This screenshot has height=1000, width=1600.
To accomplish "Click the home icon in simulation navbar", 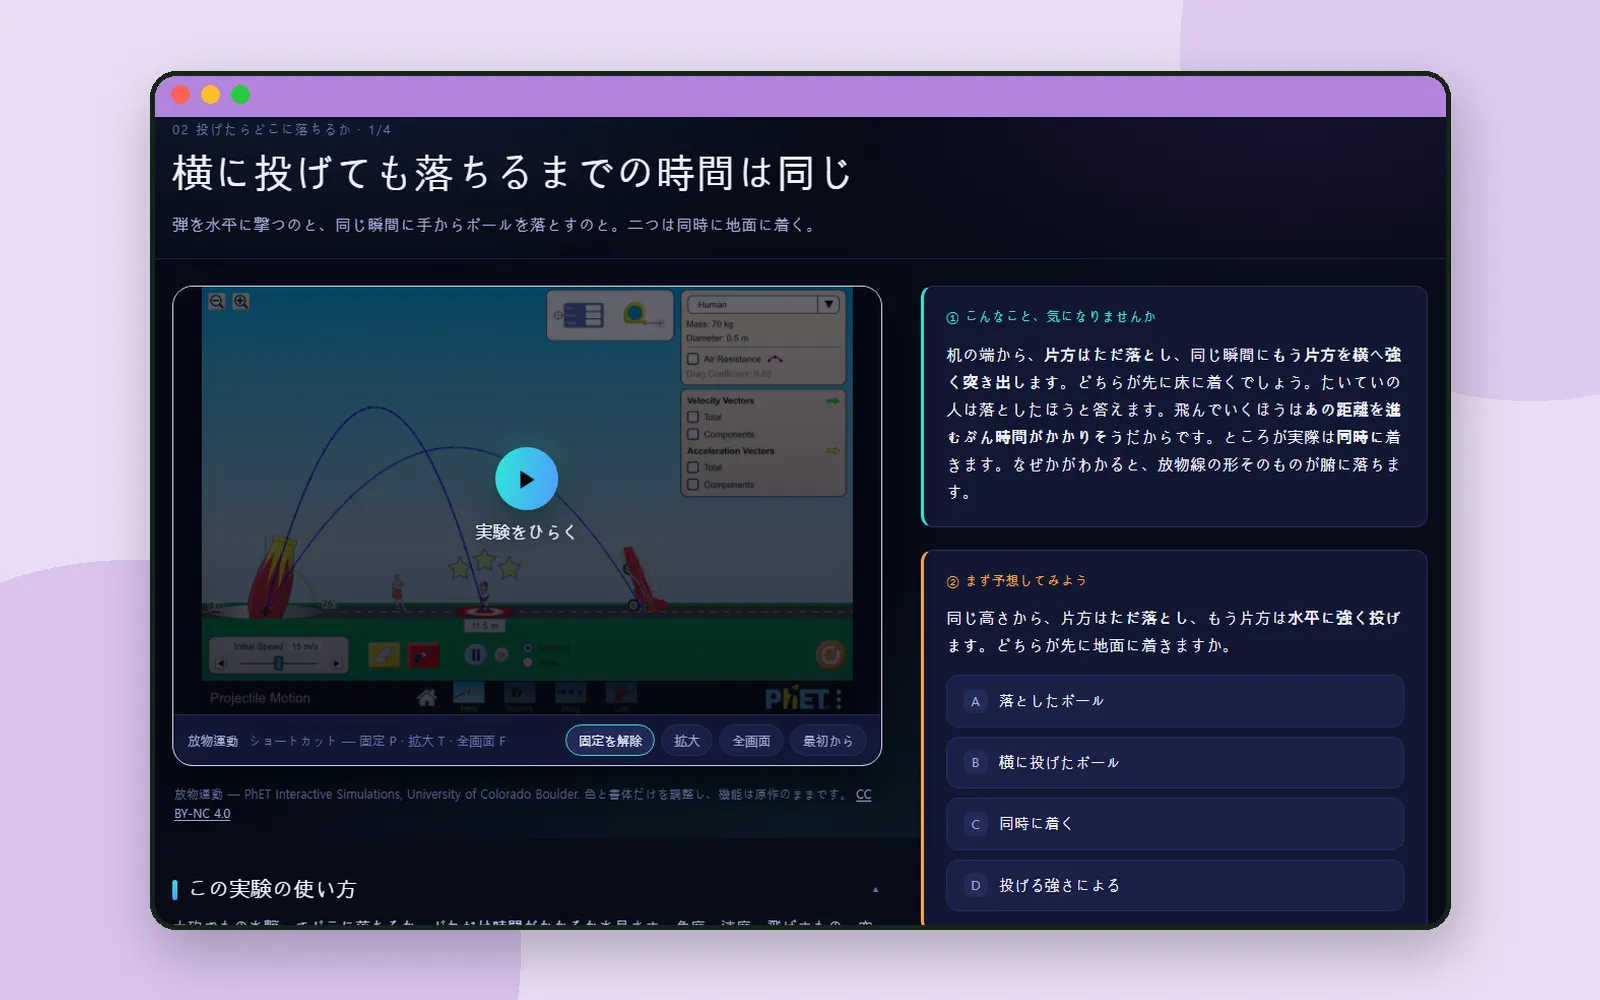I will click(427, 697).
